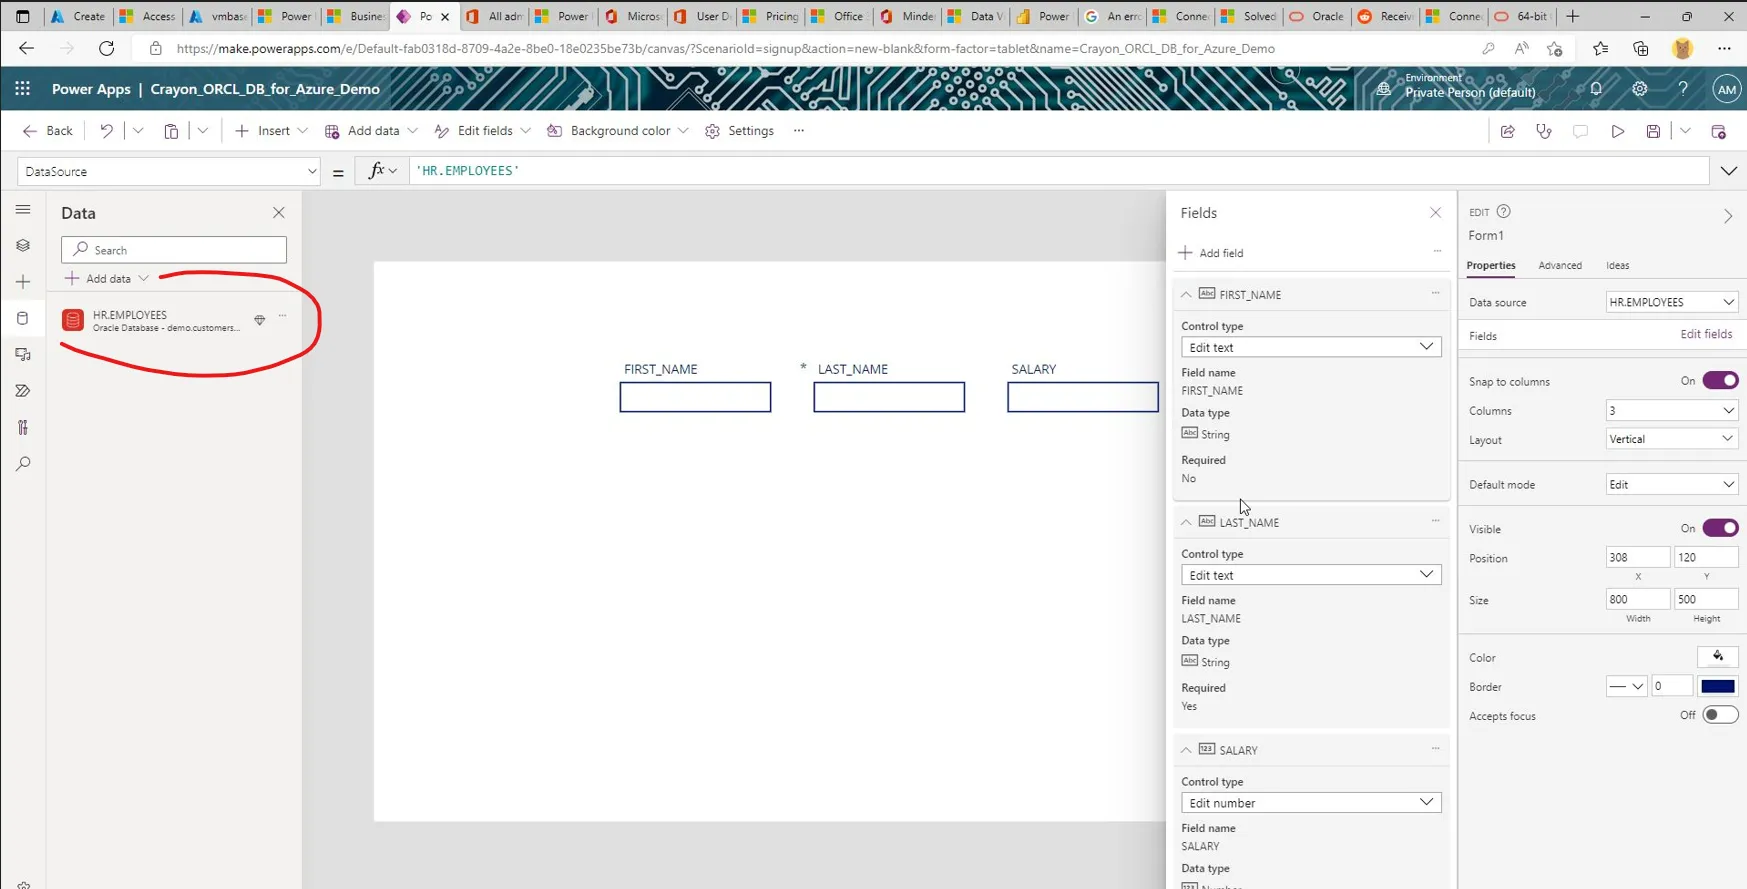Preview the app with Play icon
The height and width of the screenshot is (889, 1747).
coord(1617,131)
